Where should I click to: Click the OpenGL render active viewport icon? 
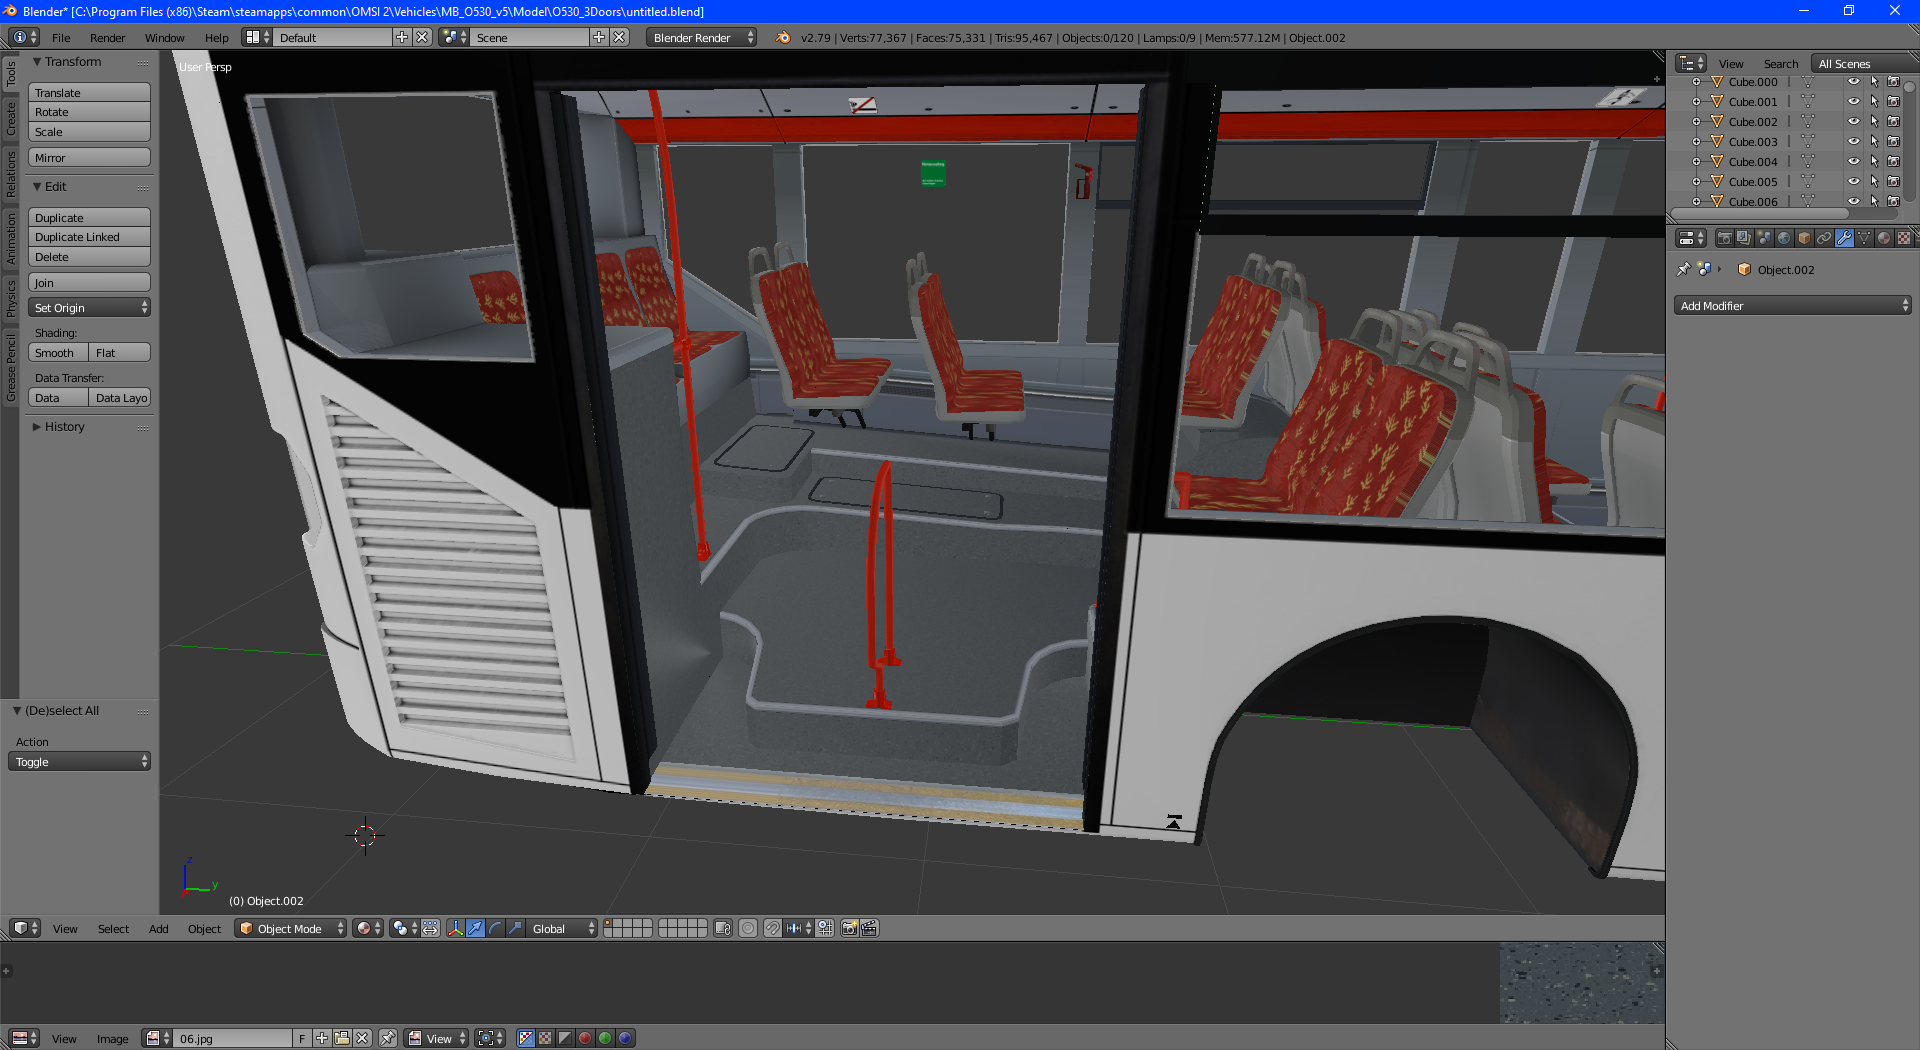point(849,928)
